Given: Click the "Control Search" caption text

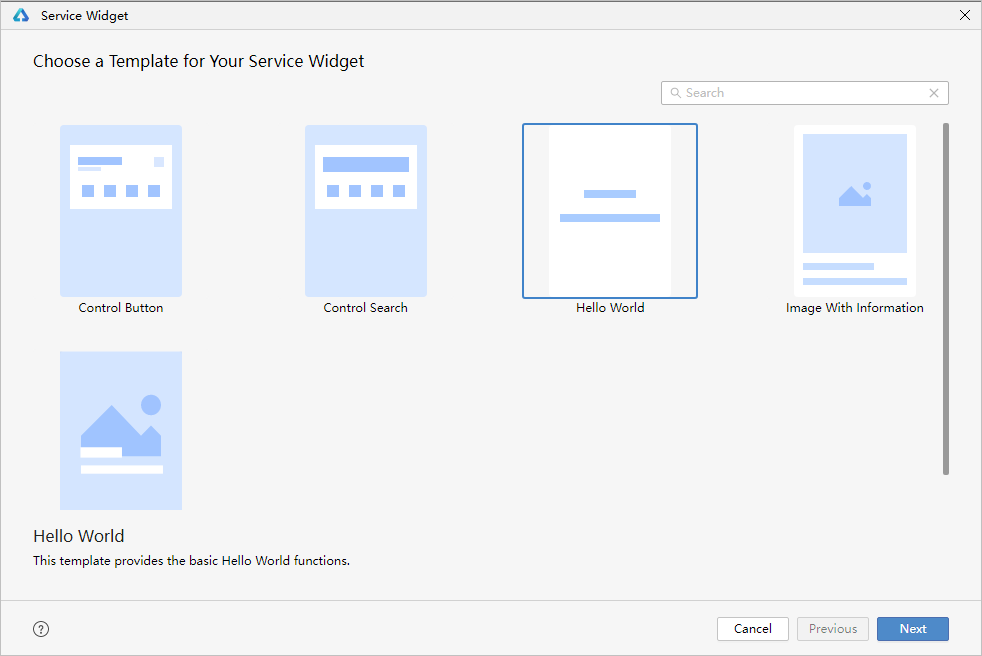Looking at the screenshot, I should point(366,308).
